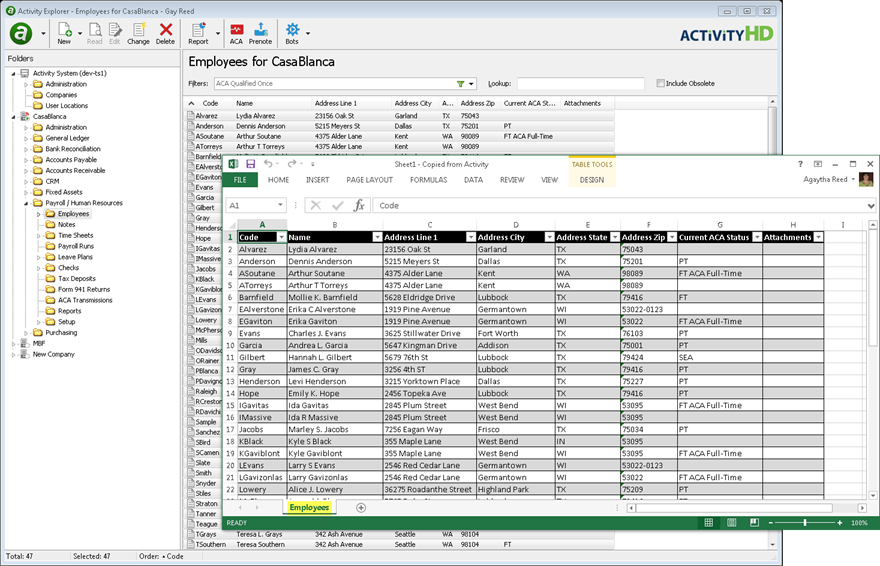Click the Excel zoom slider handle

(805, 522)
